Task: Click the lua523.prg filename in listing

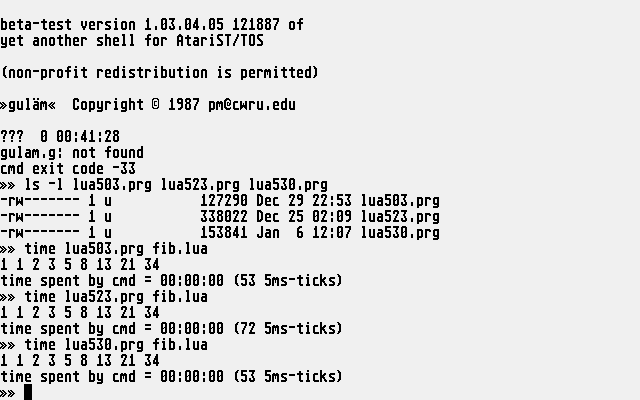Action: [400, 217]
